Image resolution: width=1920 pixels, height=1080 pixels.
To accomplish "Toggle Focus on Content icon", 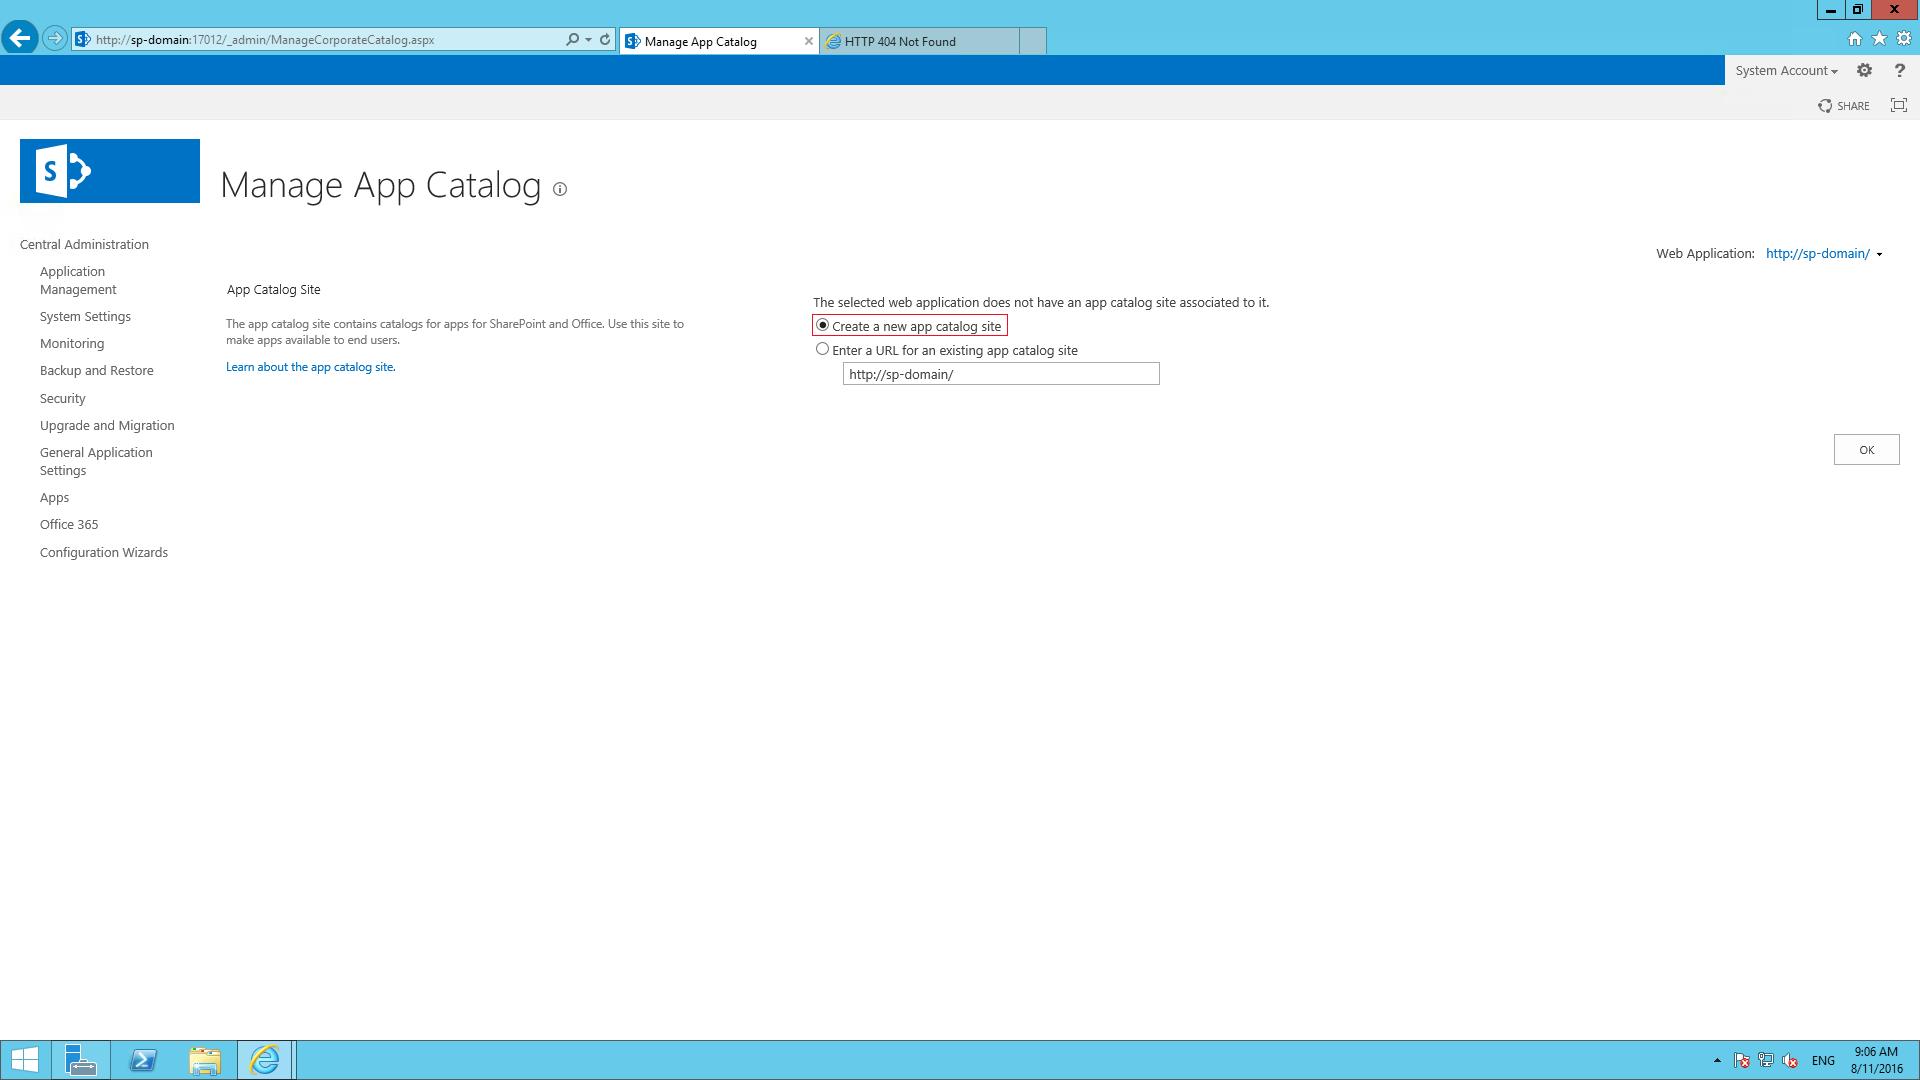I will point(1899,105).
